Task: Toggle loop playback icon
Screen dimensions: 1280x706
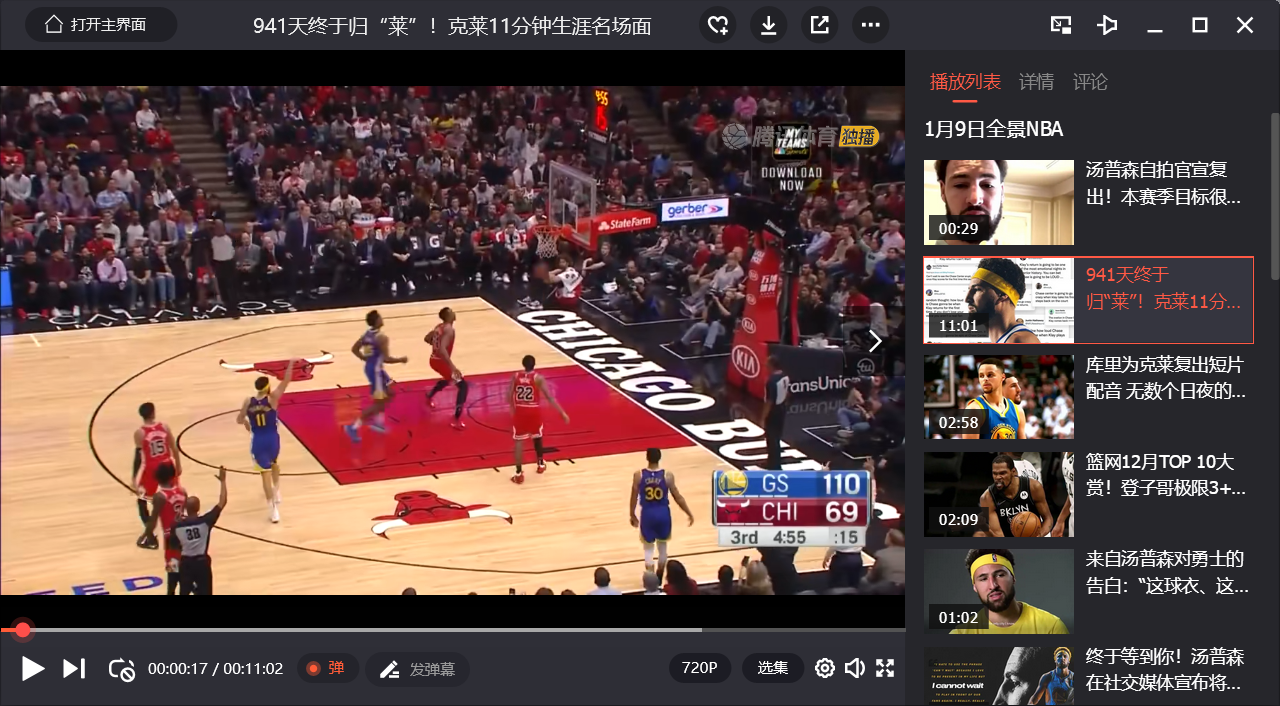Action: point(121,669)
